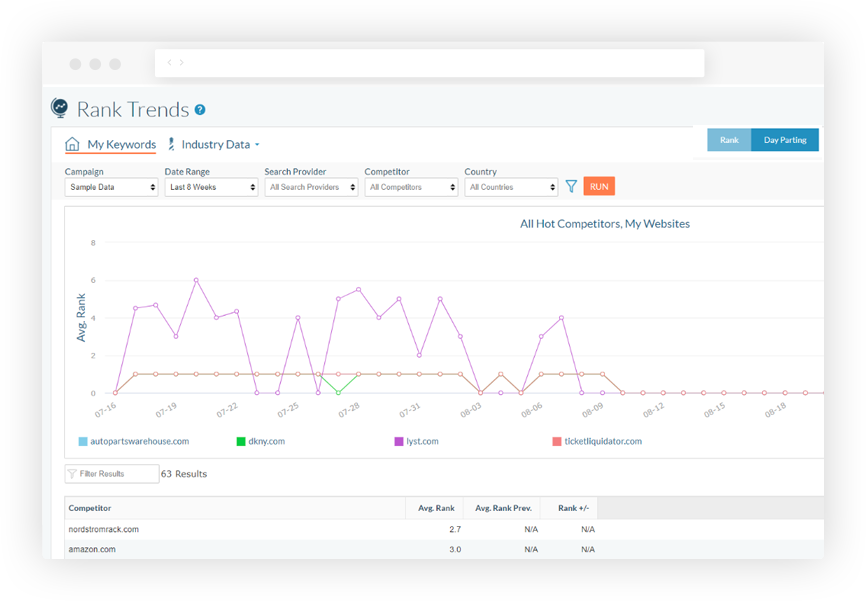Expand the Industry Data caret arrow
The height and width of the screenshot is (601, 866).
257,145
